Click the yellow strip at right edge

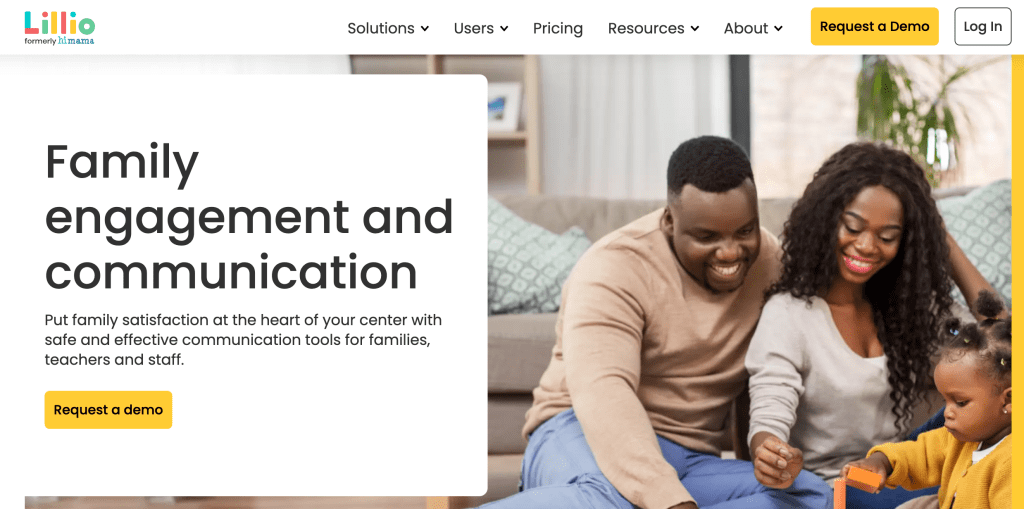[1017, 282]
